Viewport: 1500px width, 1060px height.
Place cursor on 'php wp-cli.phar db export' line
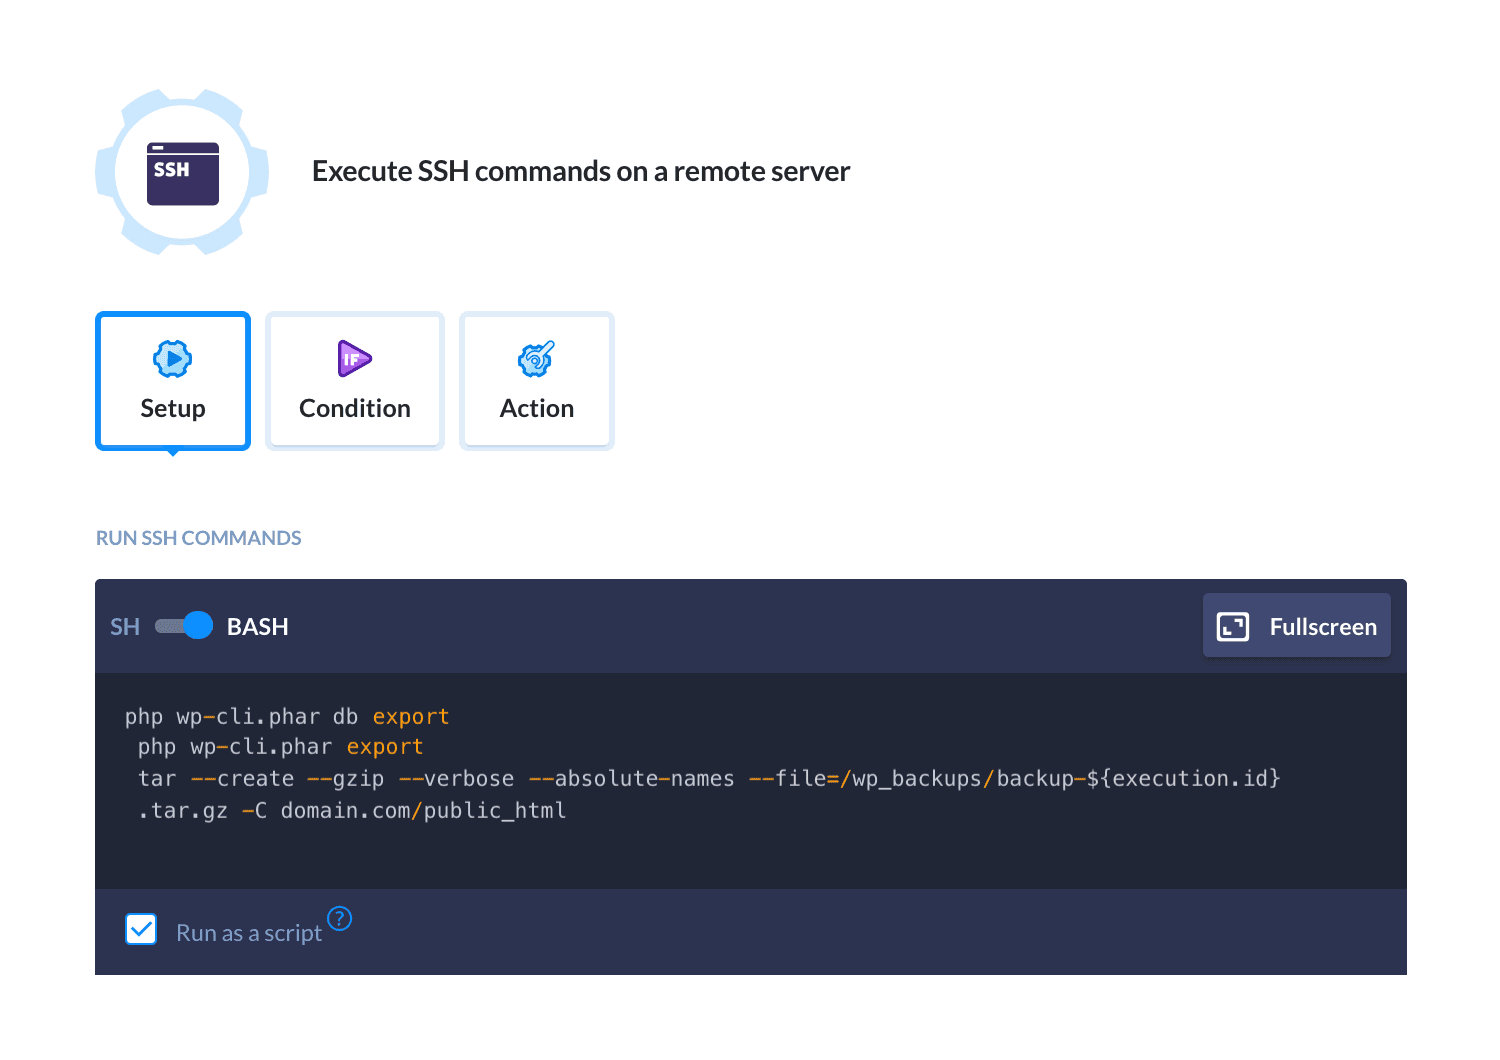click(287, 717)
